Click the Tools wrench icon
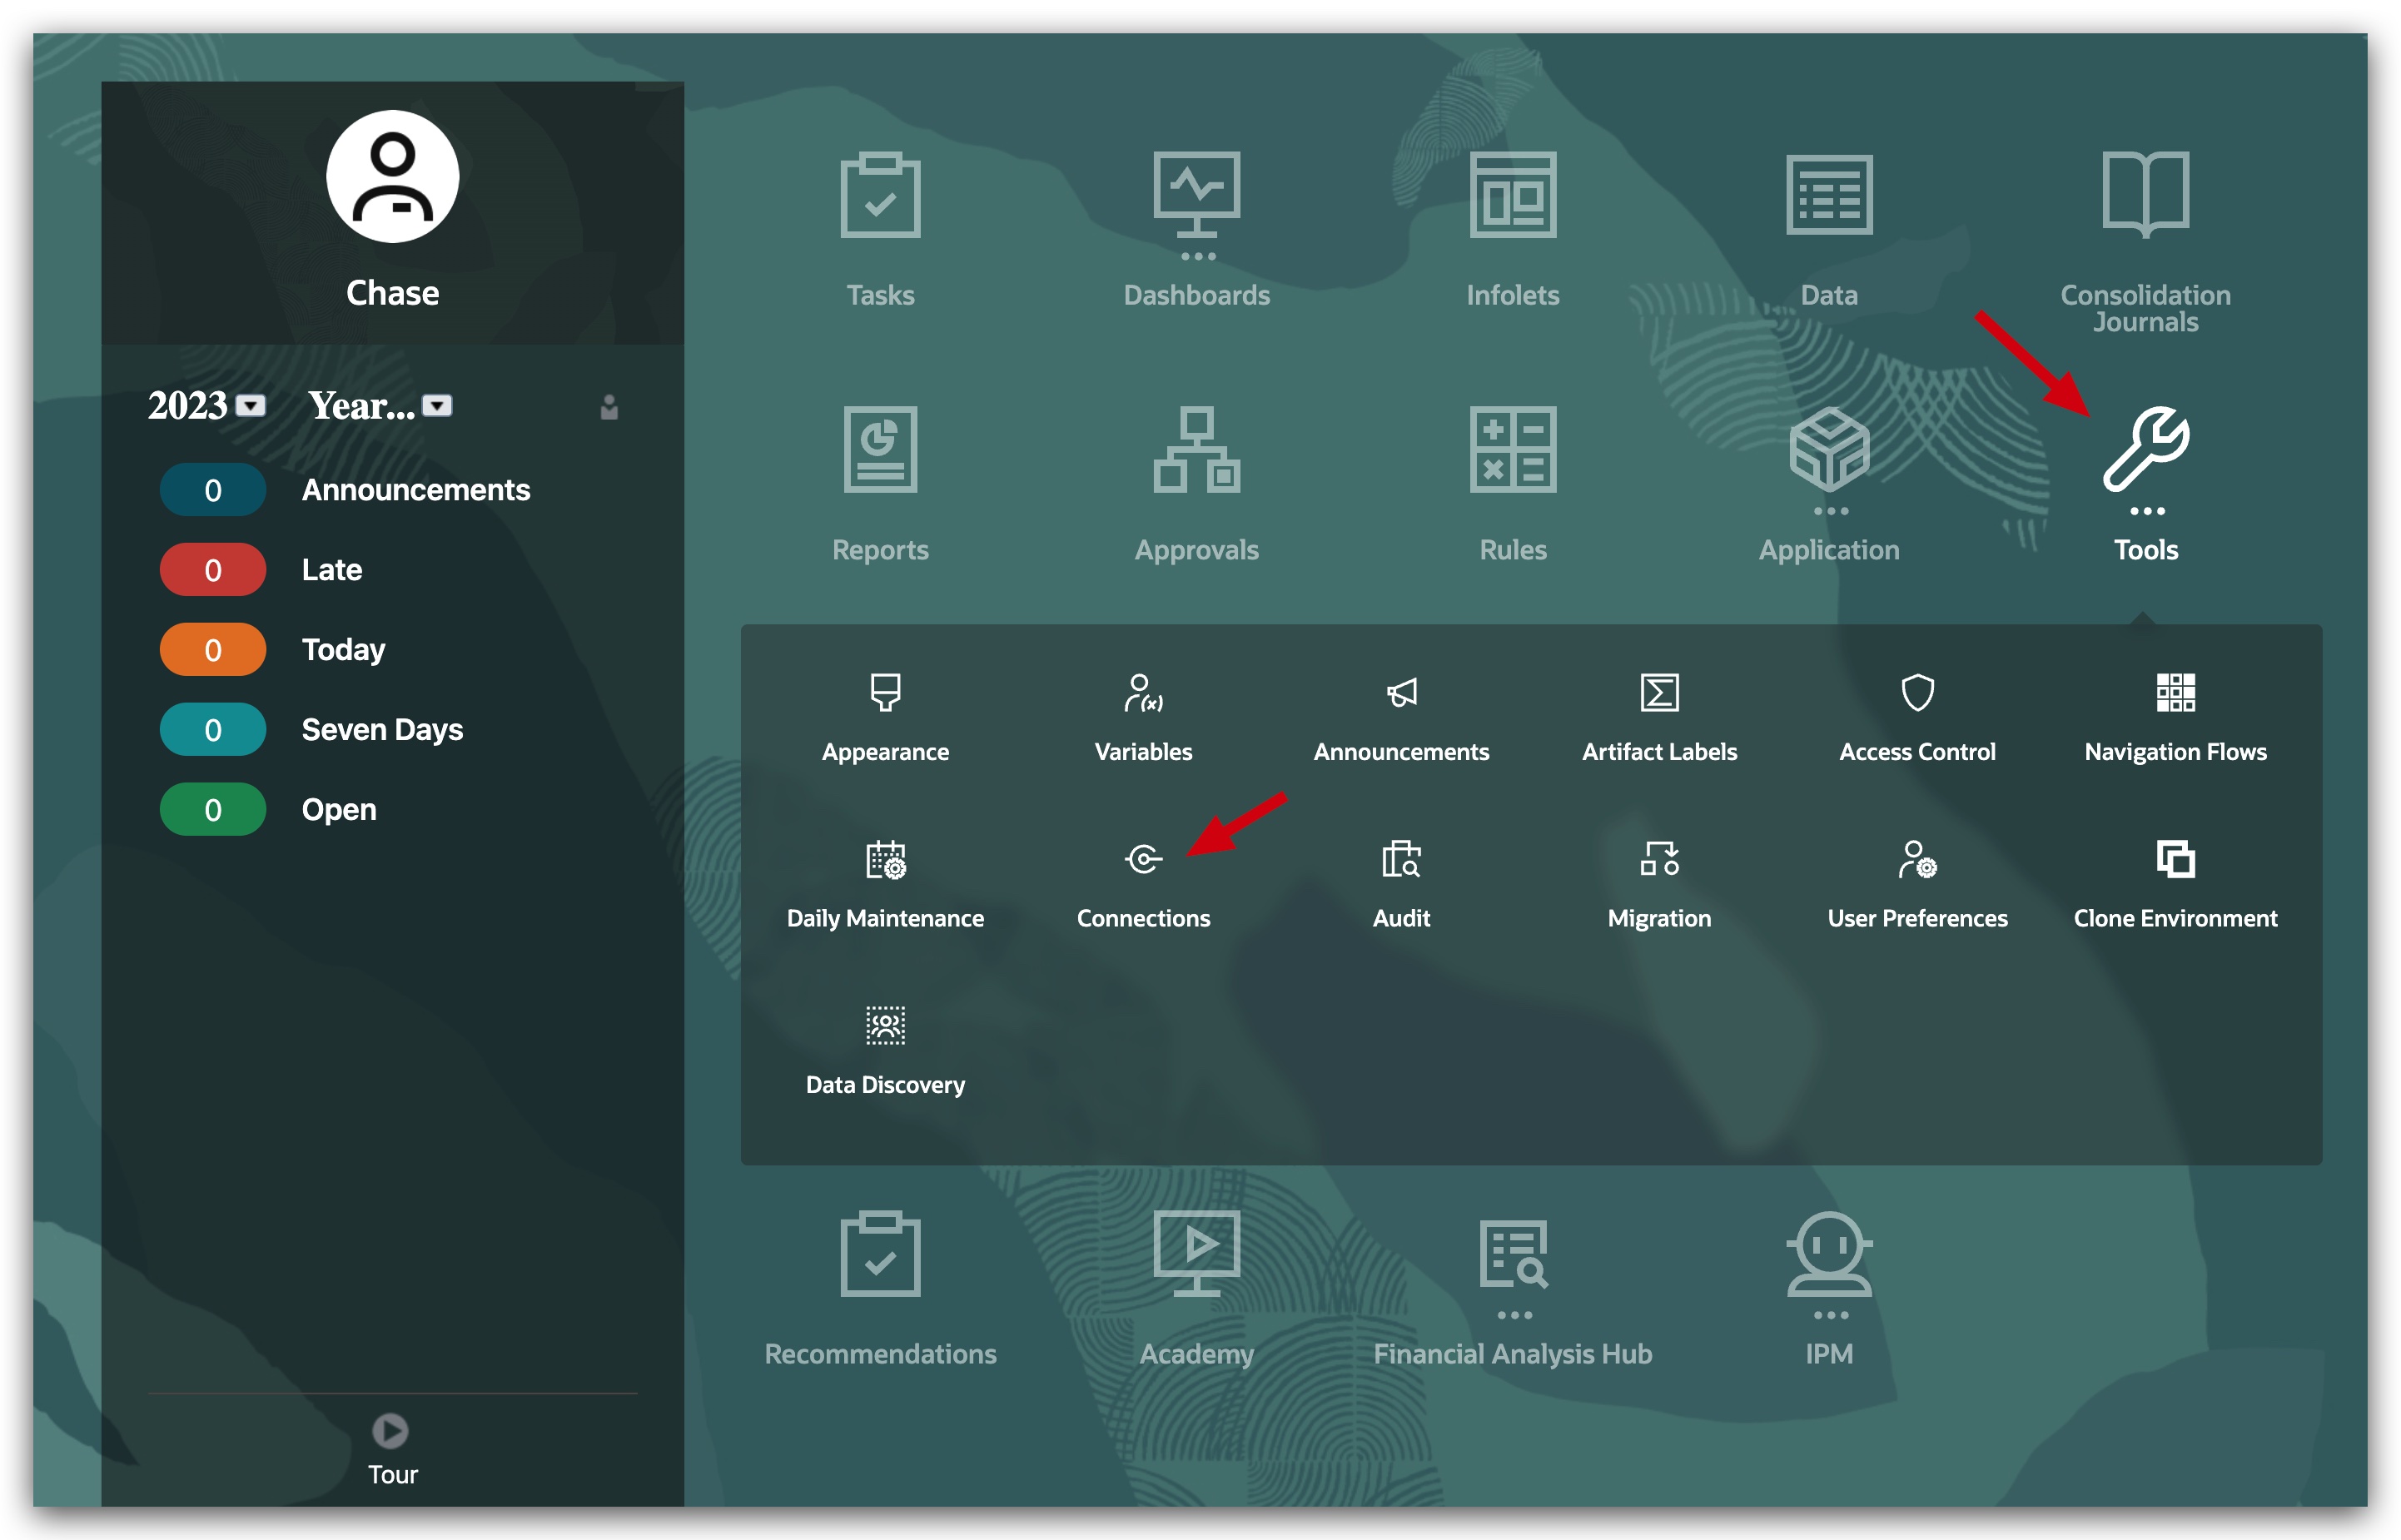This screenshot has height=1540, width=2401. (x=2146, y=449)
